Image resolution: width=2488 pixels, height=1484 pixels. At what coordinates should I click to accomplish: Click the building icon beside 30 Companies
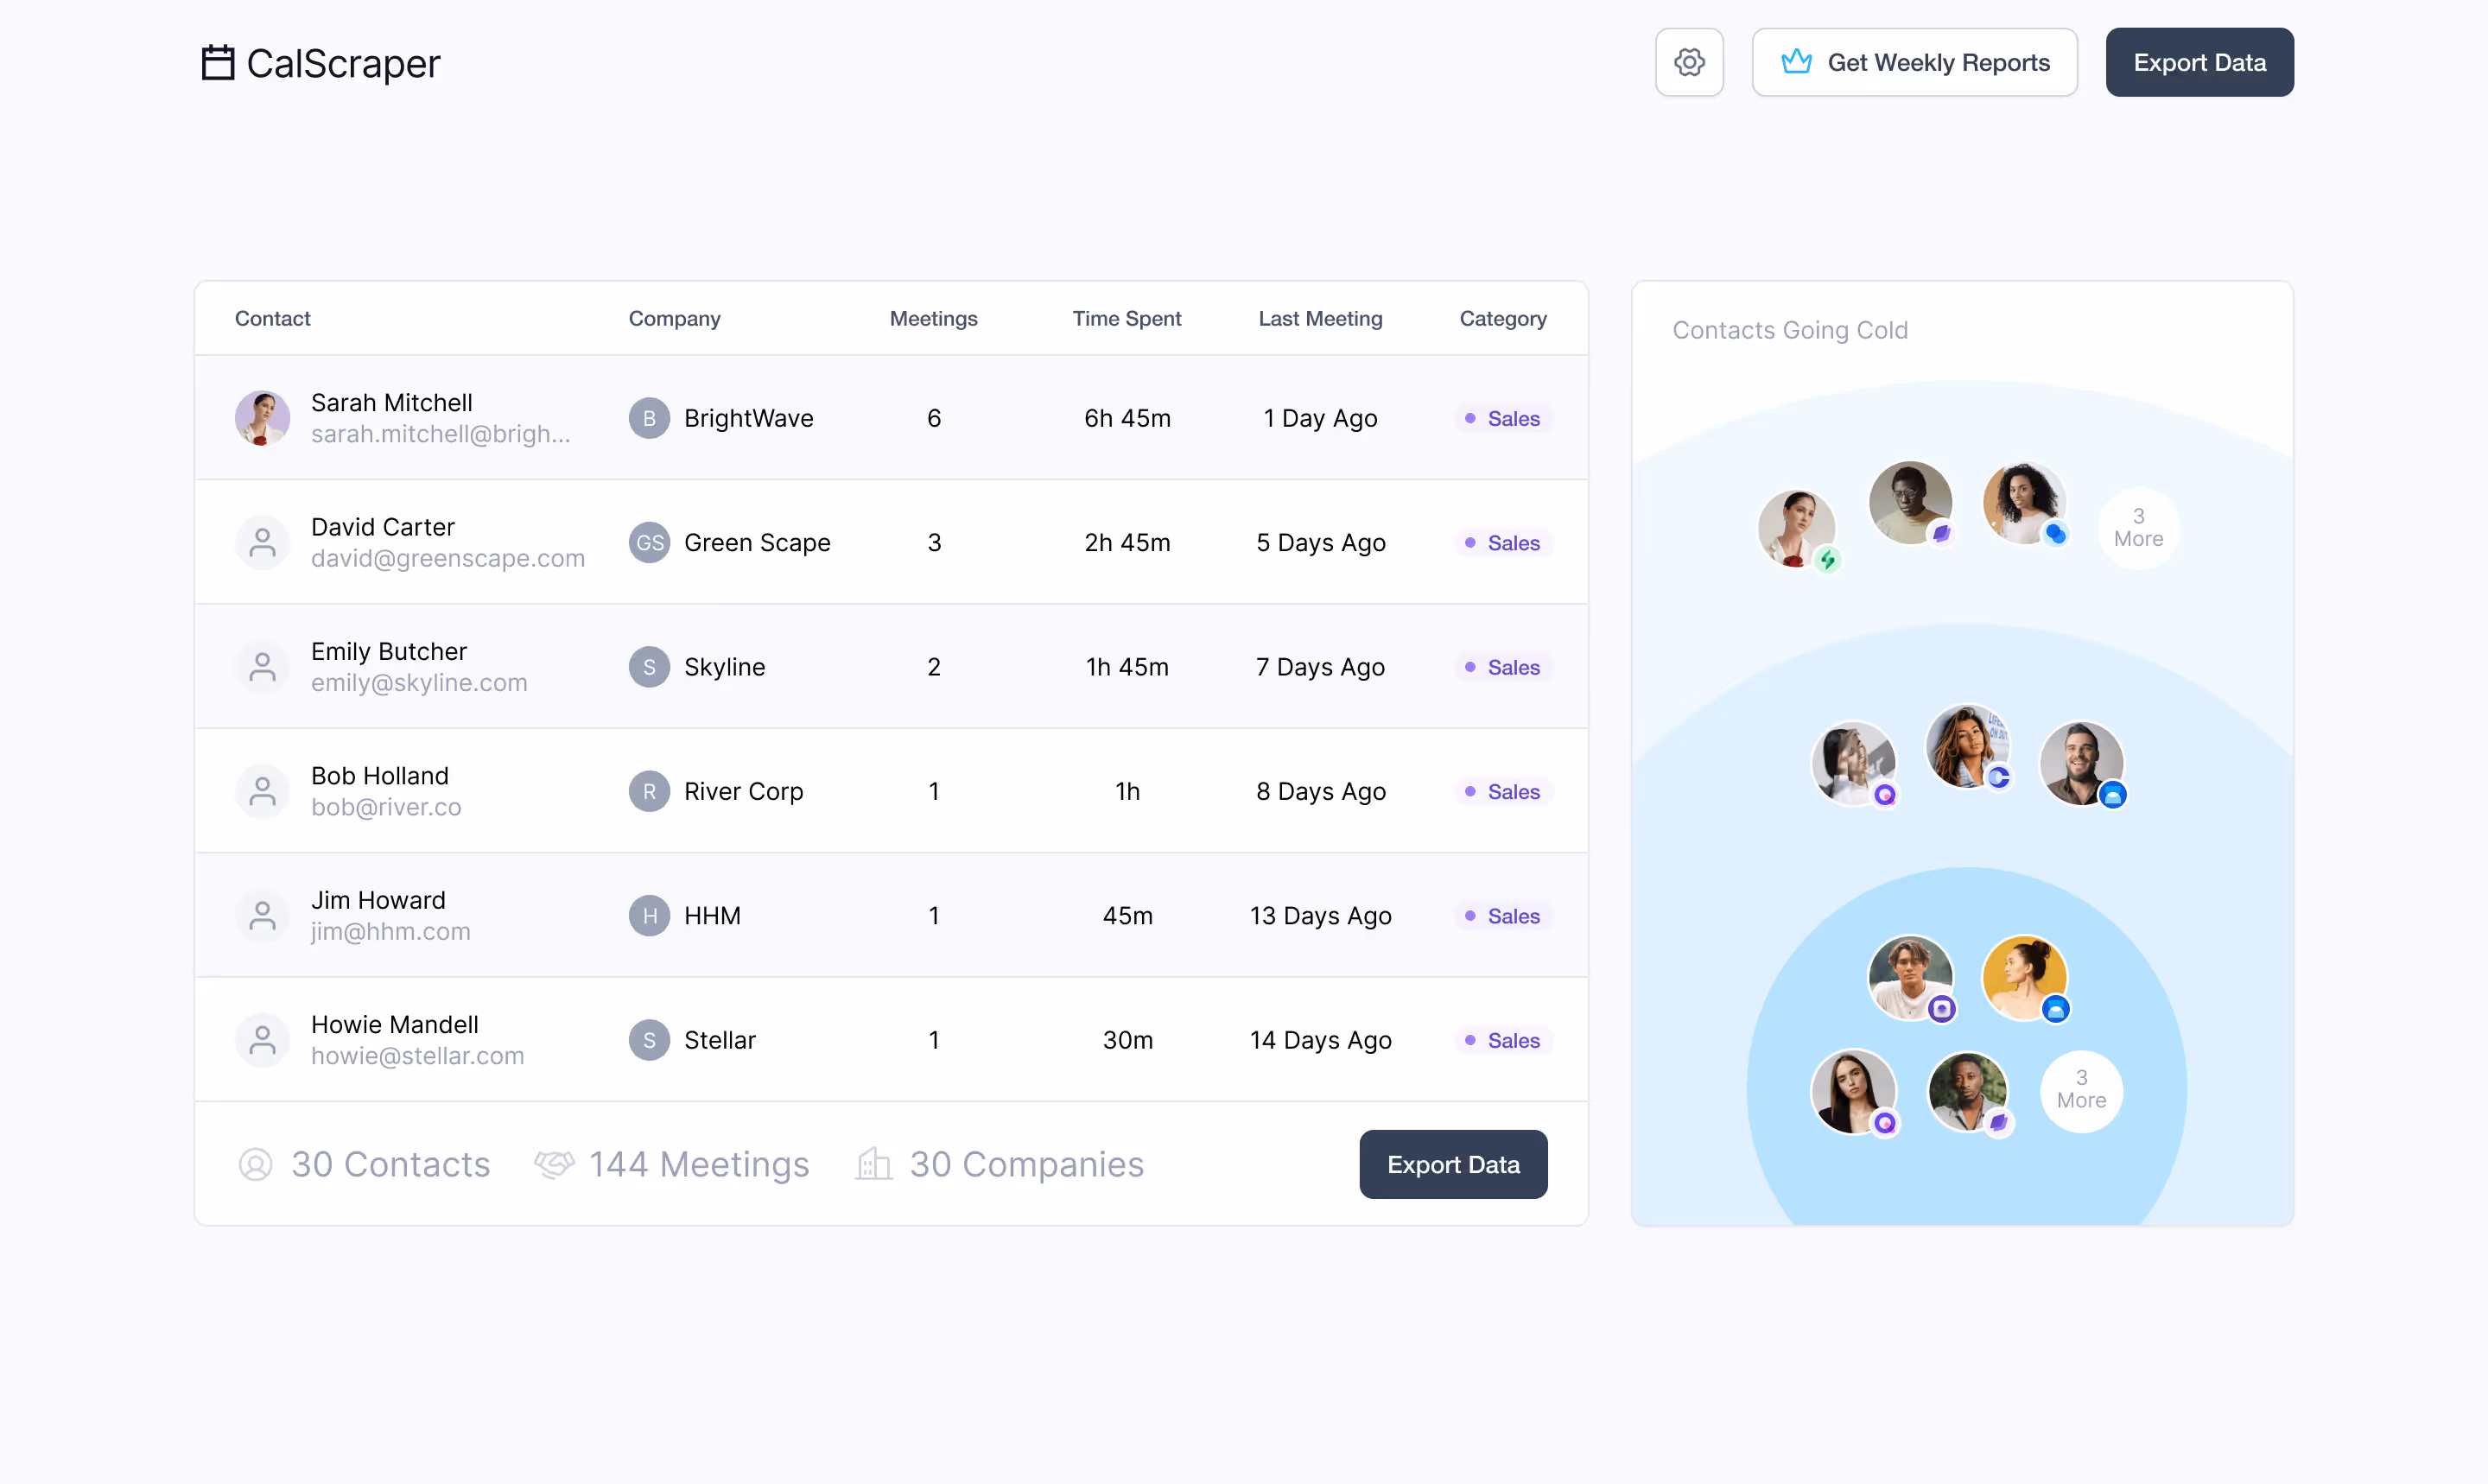tap(874, 1163)
